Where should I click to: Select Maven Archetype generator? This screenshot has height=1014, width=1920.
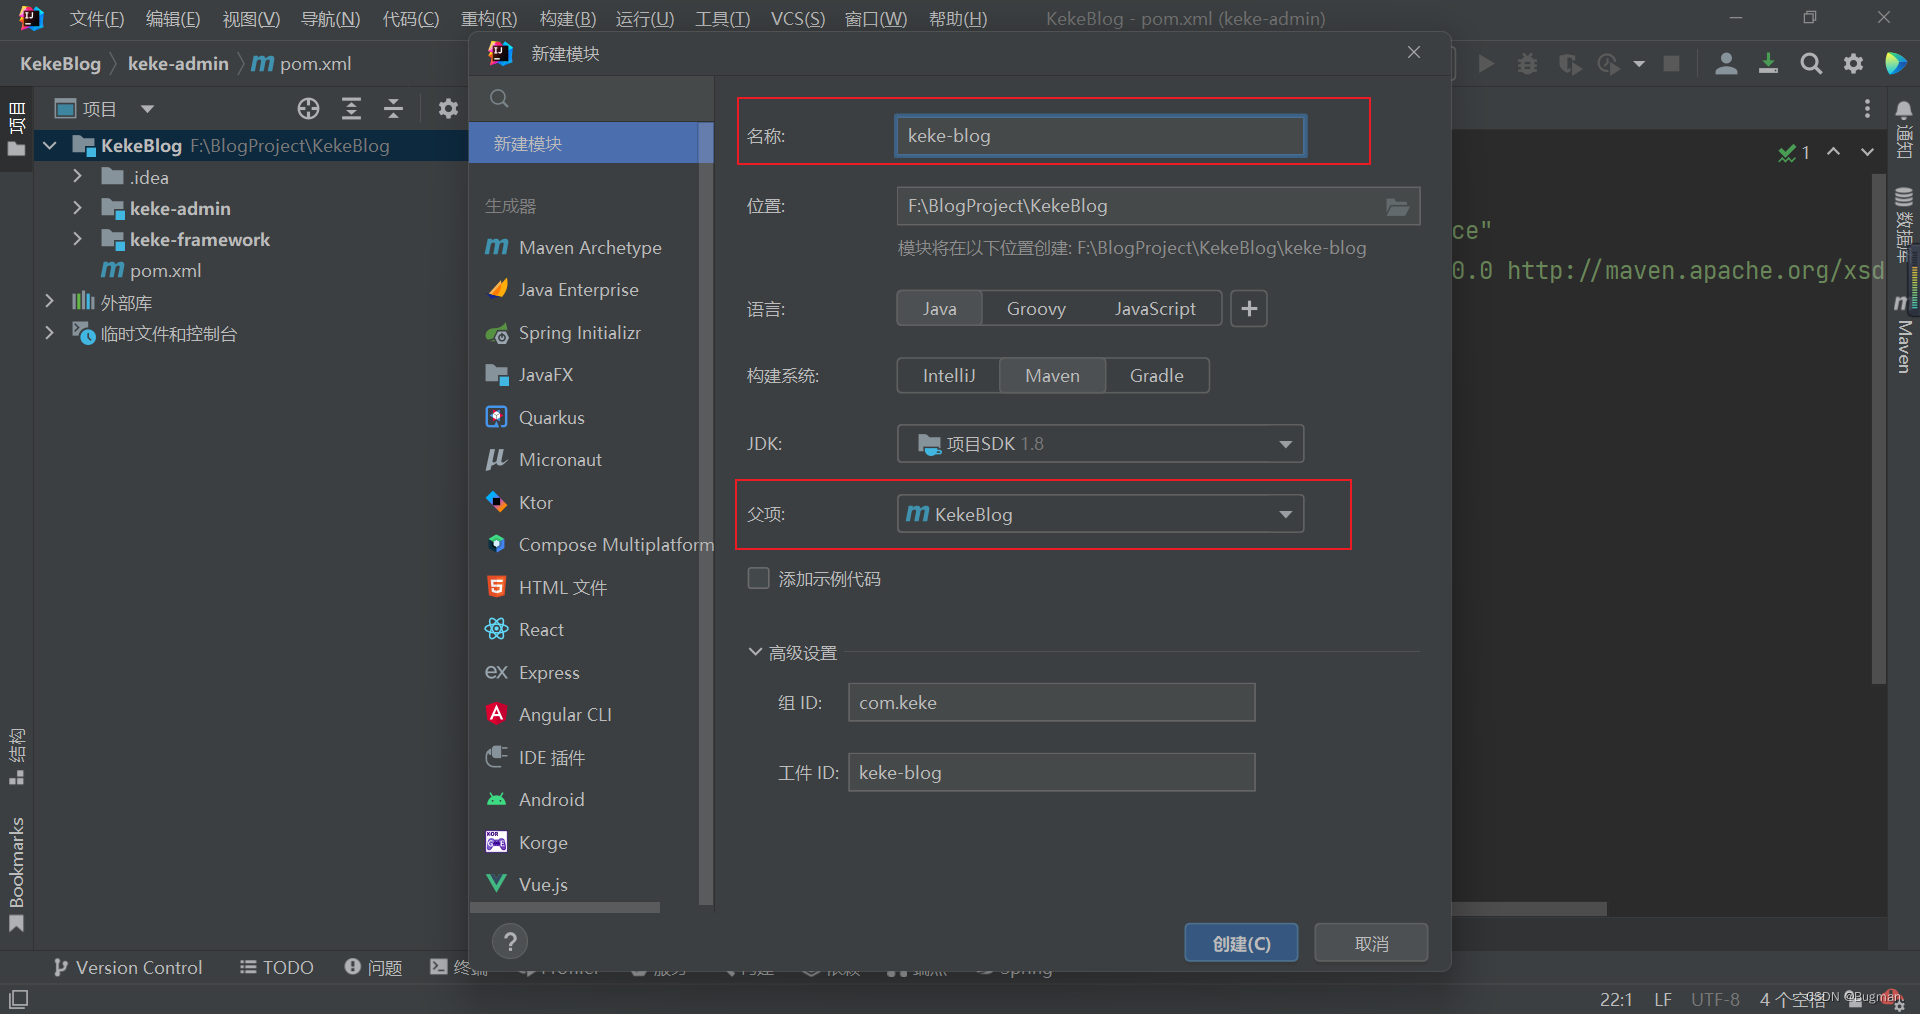pyautogui.click(x=590, y=247)
